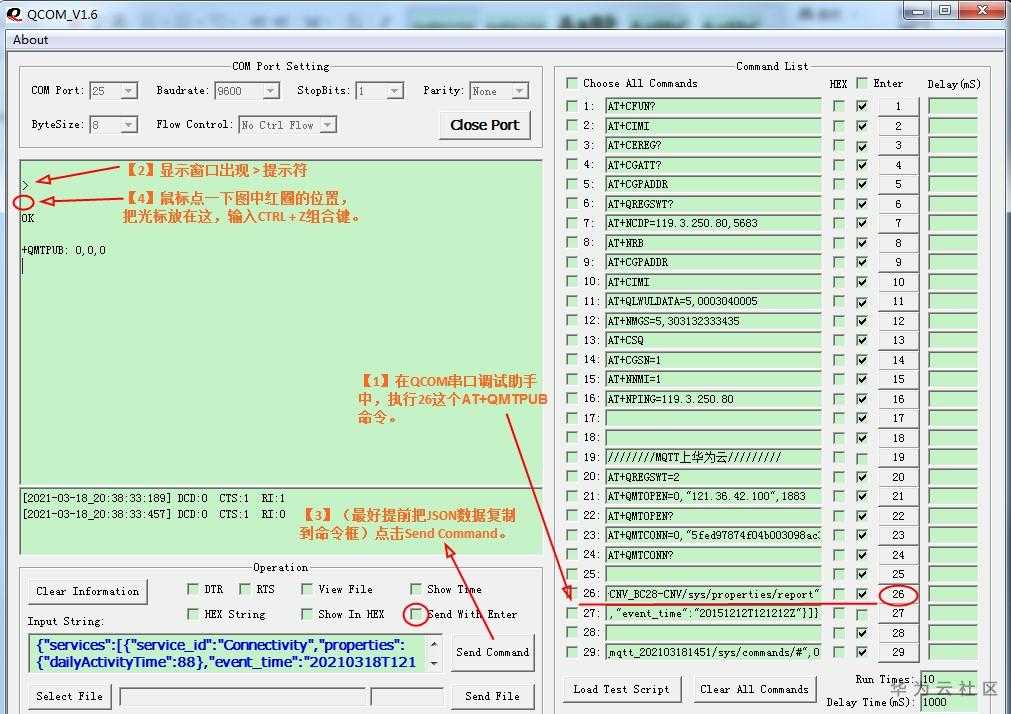Click run button 20 for AT+QREGSWT=2

pos(898,477)
